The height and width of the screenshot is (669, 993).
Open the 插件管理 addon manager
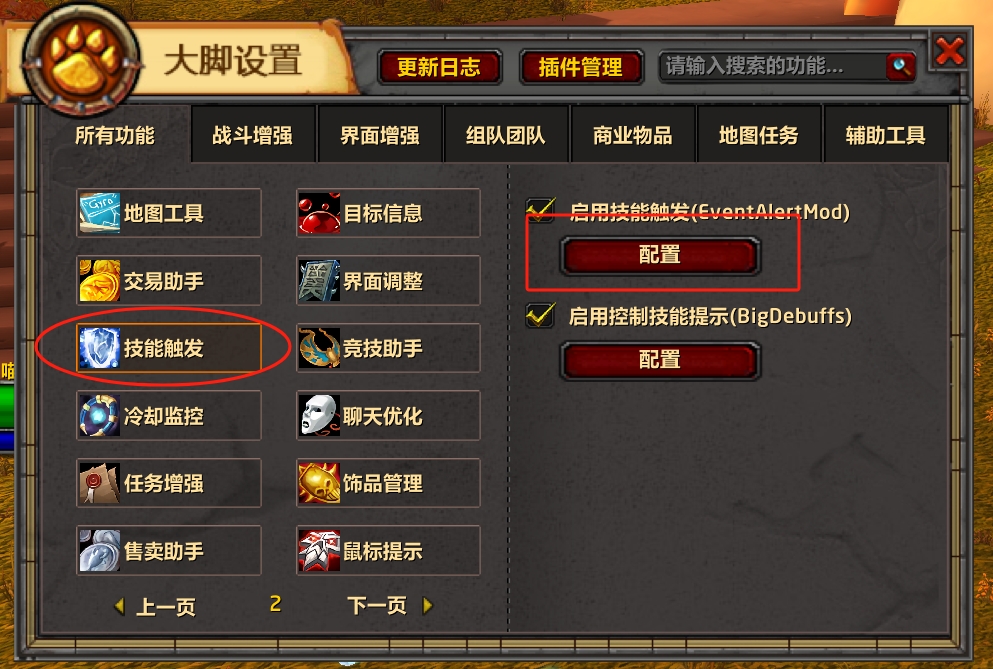(x=581, y=67)
